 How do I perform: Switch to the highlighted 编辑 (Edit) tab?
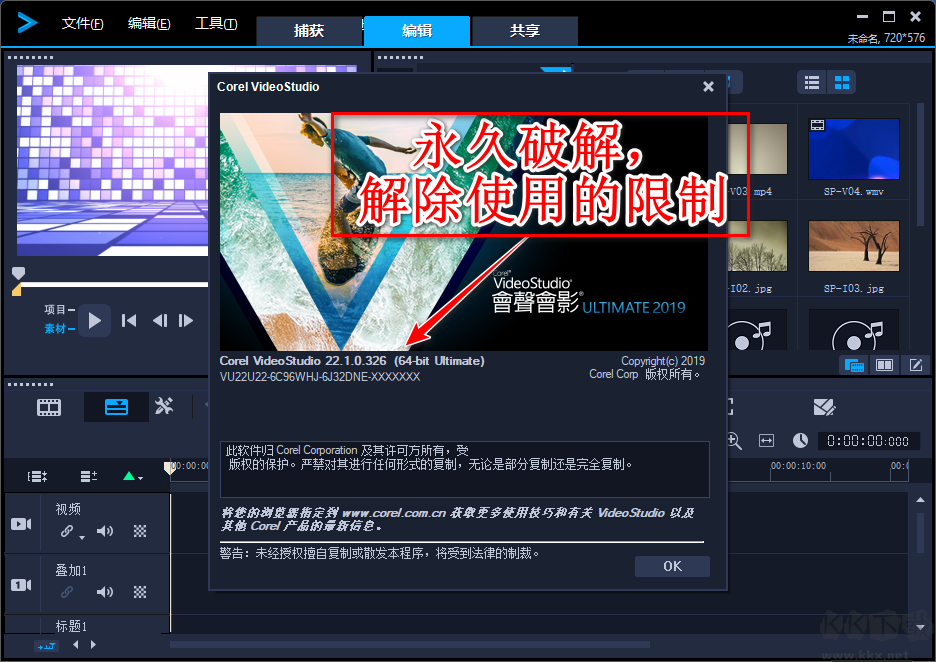pos(417,31)
